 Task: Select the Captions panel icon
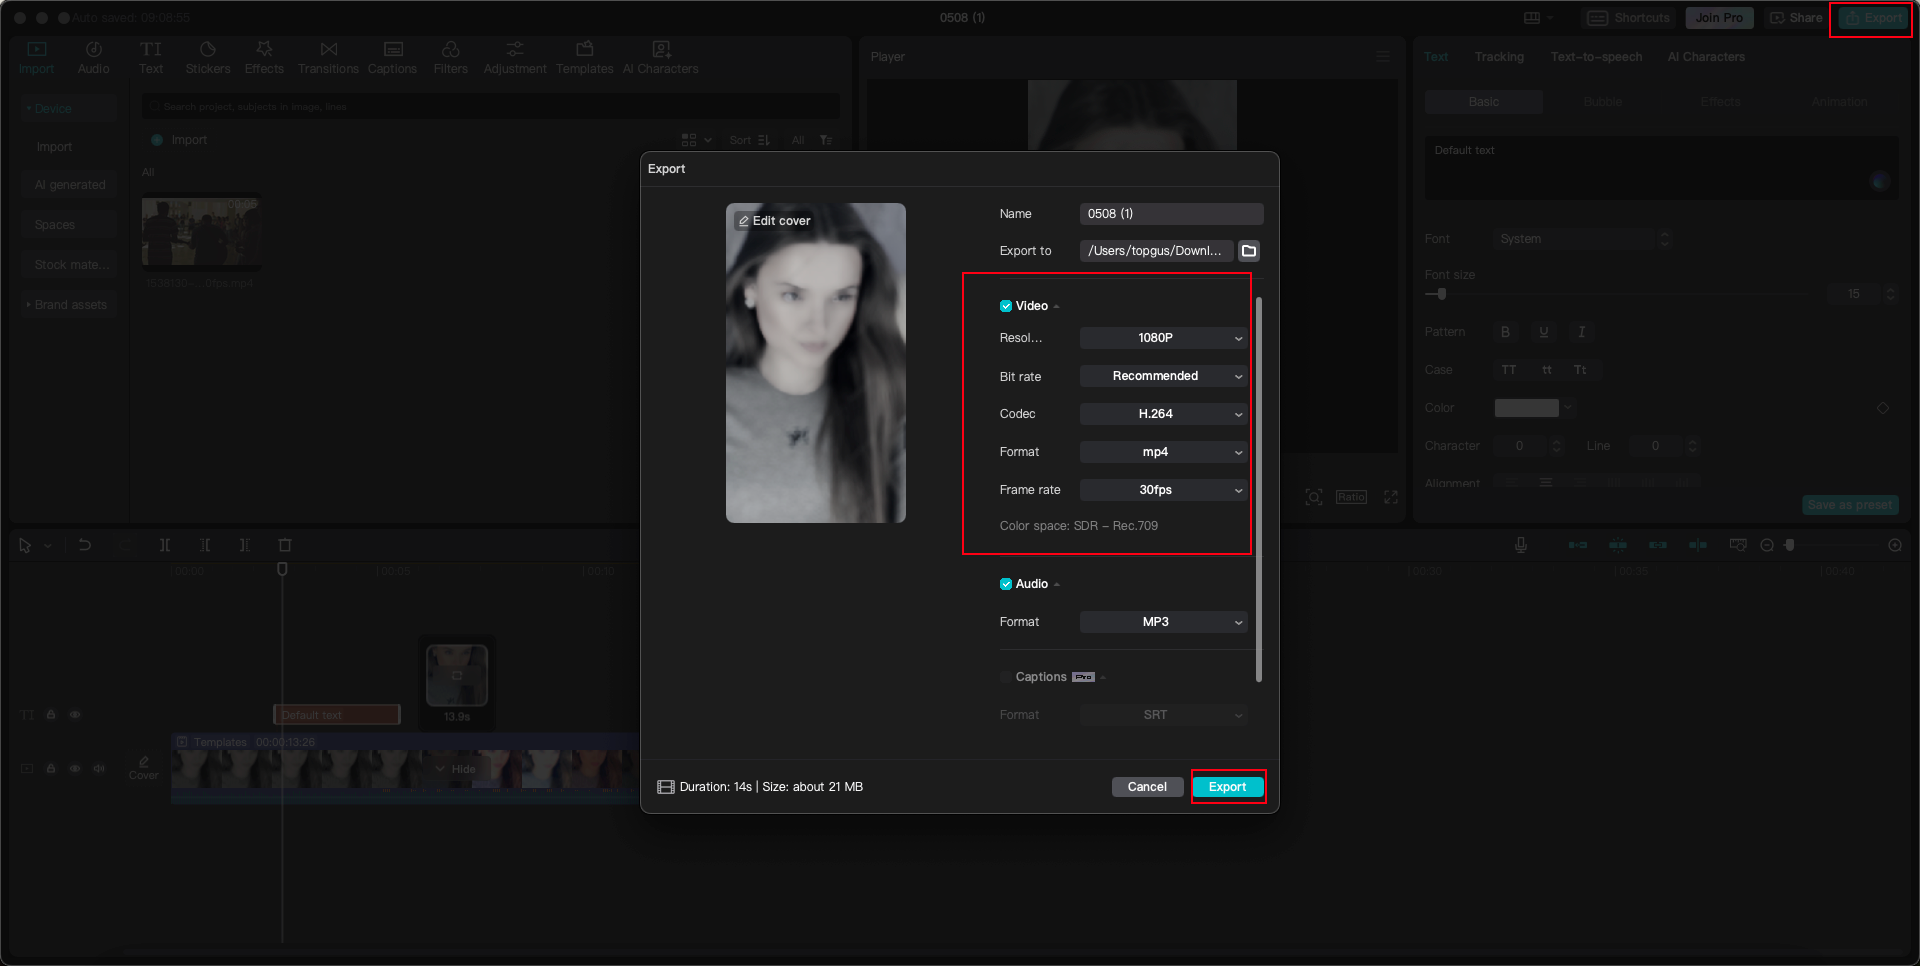[x=392, y=56]
